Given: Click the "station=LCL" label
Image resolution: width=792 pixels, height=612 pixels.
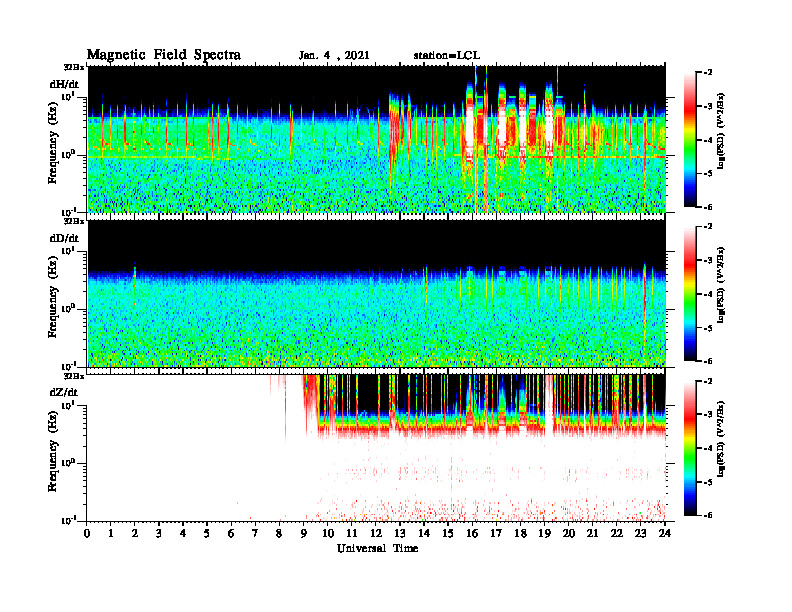Looking at the screenshot, I should (x=447, y=56).
